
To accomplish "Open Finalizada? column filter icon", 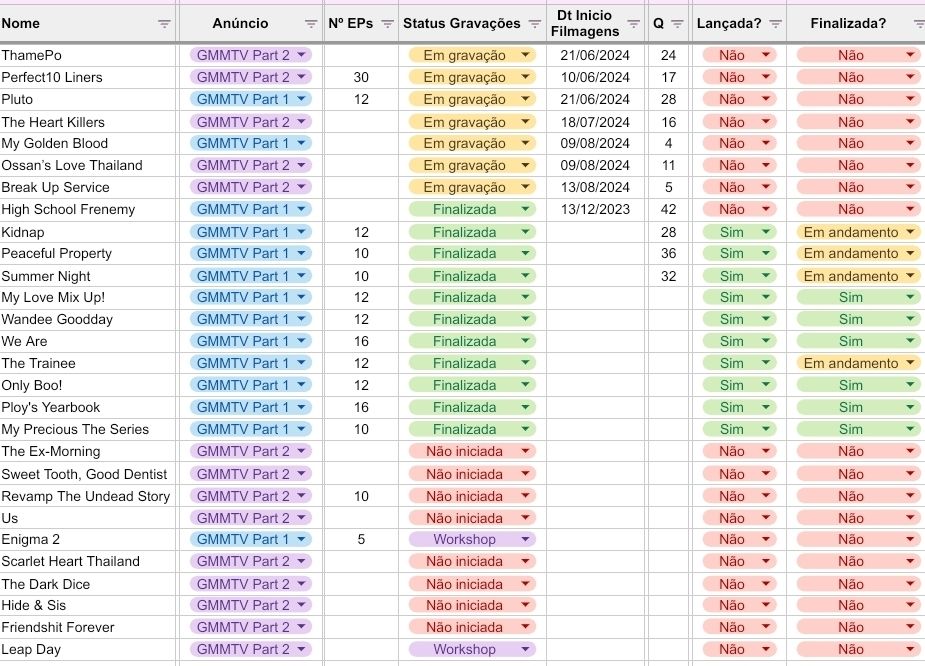I will [919, 24].
